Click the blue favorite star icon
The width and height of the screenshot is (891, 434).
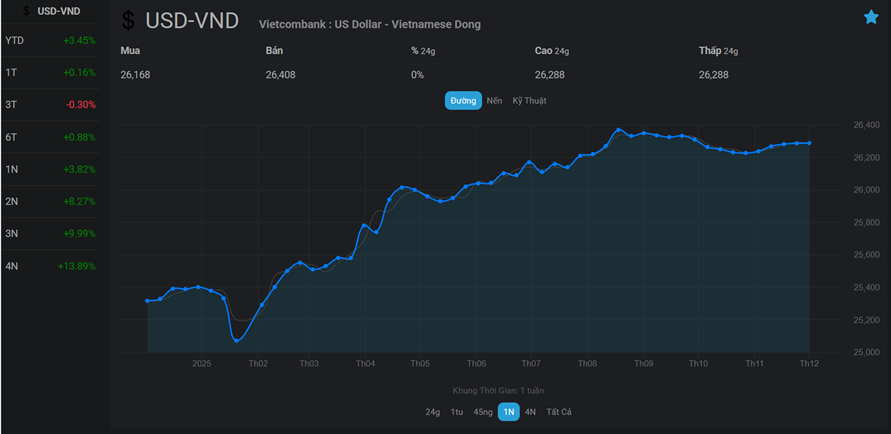[x=871, y=17]
